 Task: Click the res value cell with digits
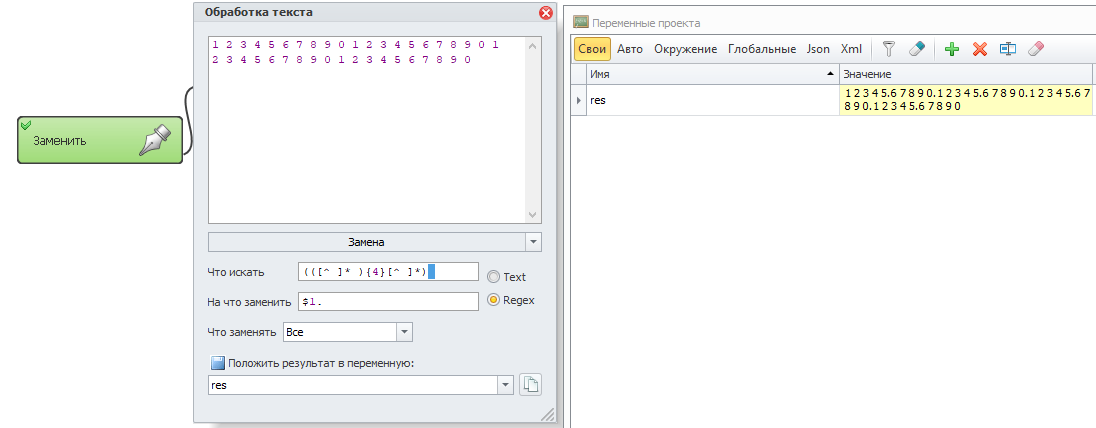click(x=965, y=100)
